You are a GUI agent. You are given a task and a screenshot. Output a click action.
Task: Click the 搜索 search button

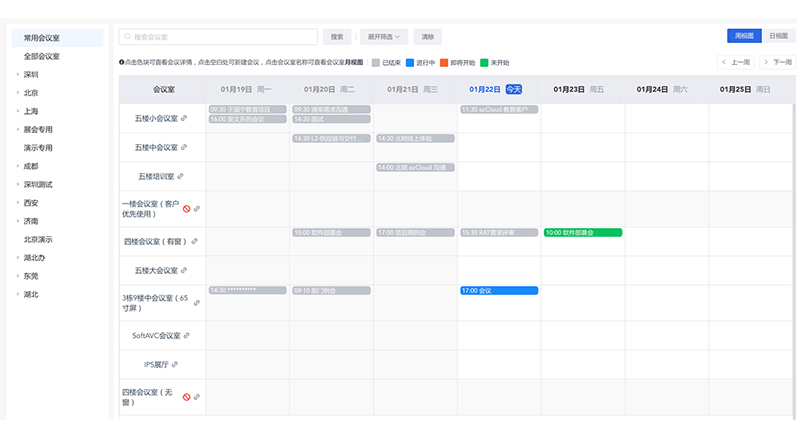click(x=338, y=37)
